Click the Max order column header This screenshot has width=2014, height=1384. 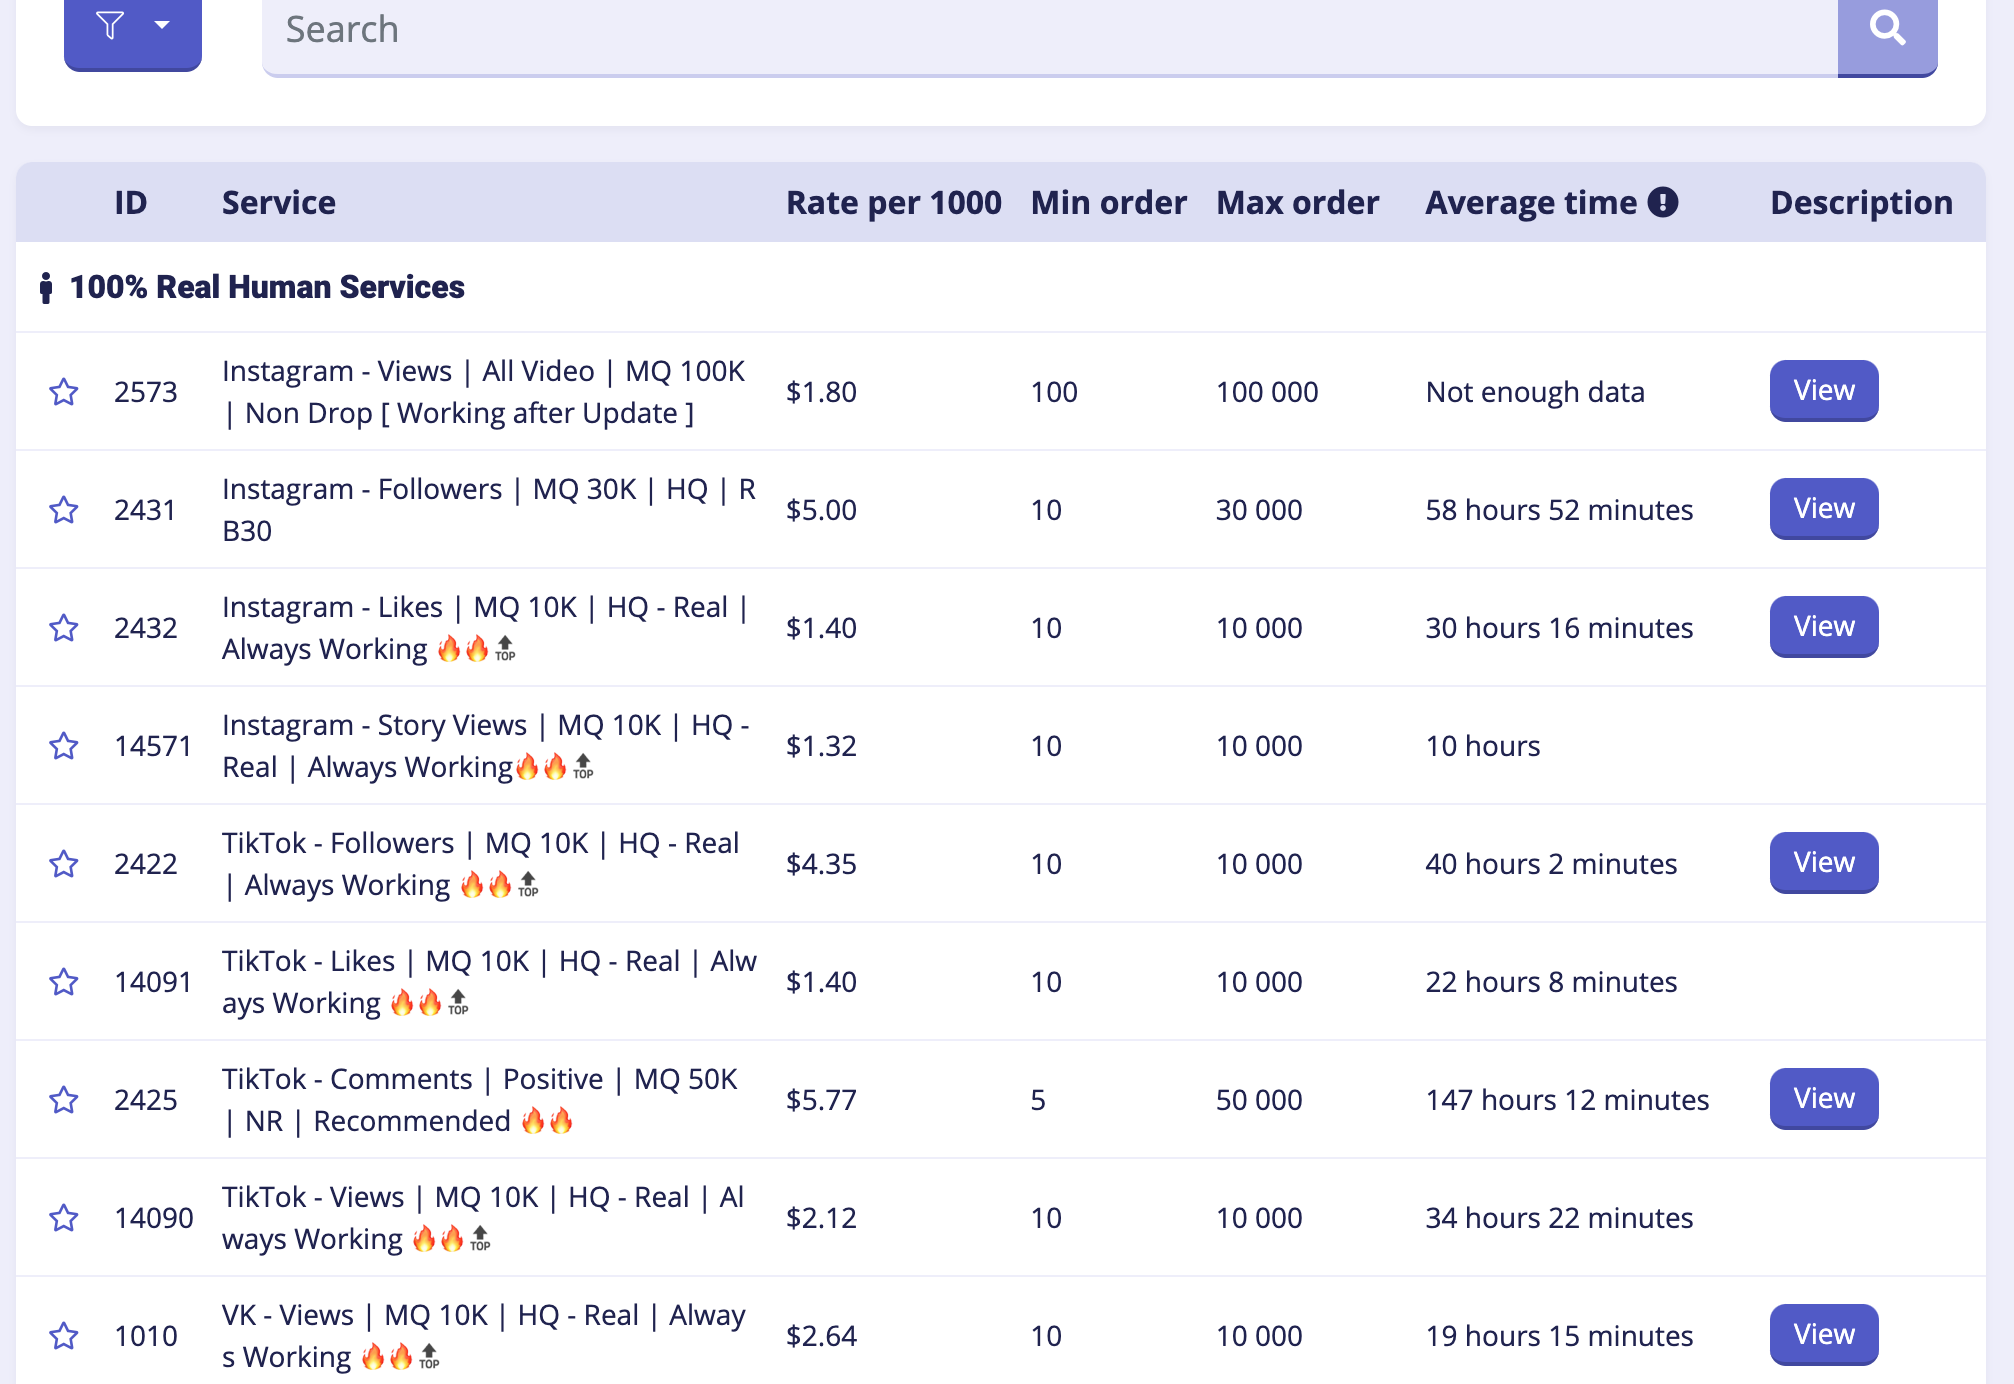tap(1298, 203)
